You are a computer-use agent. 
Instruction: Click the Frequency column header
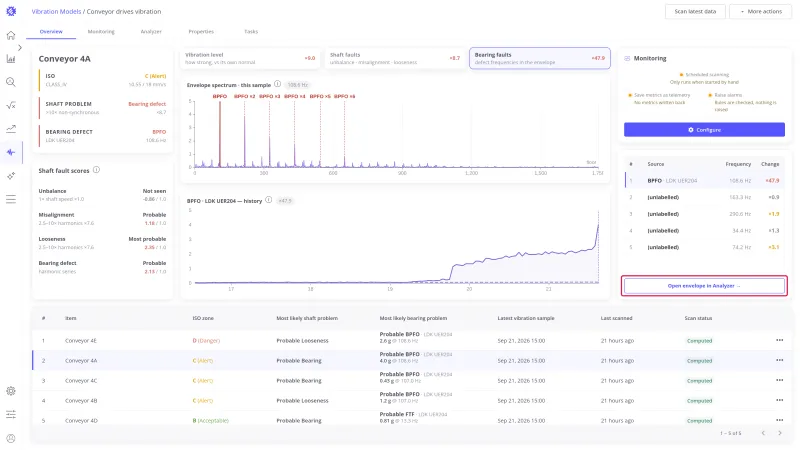pos(738,164)
